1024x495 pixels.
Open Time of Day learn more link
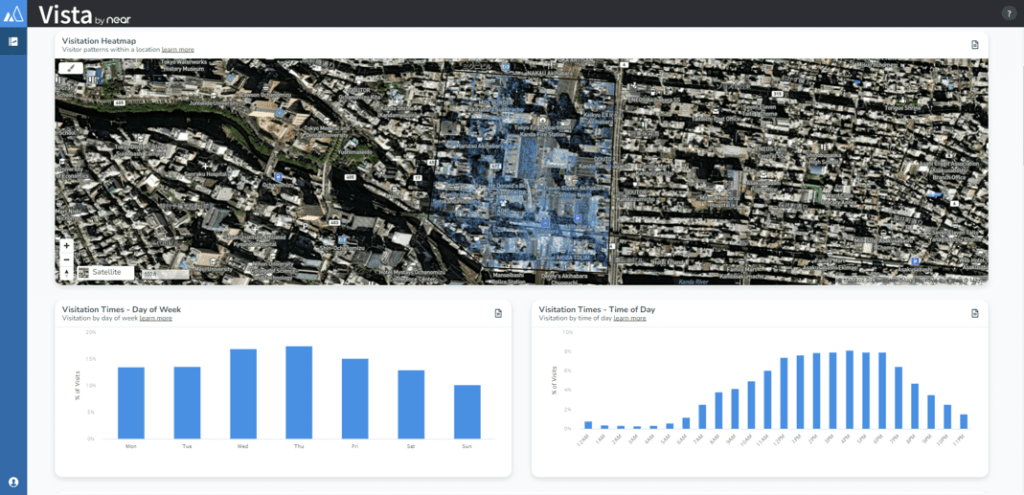point(630,318)
